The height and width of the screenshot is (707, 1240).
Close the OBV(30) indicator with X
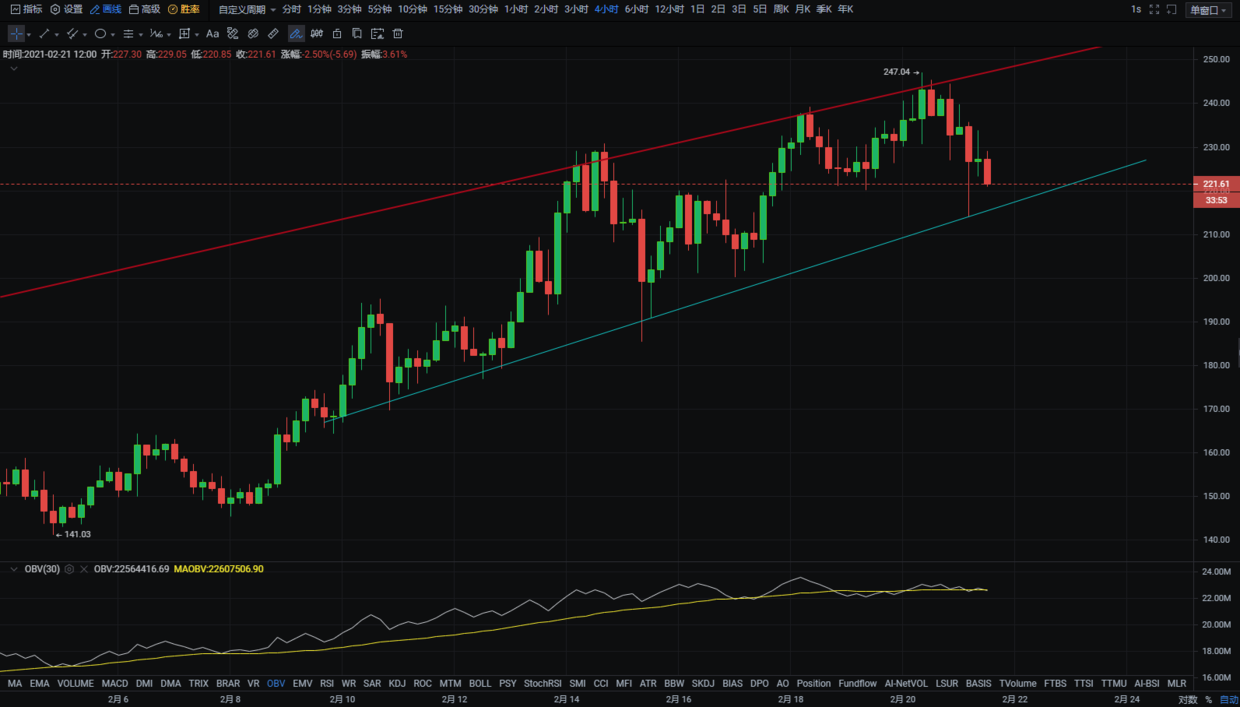[x=84, y=569]
